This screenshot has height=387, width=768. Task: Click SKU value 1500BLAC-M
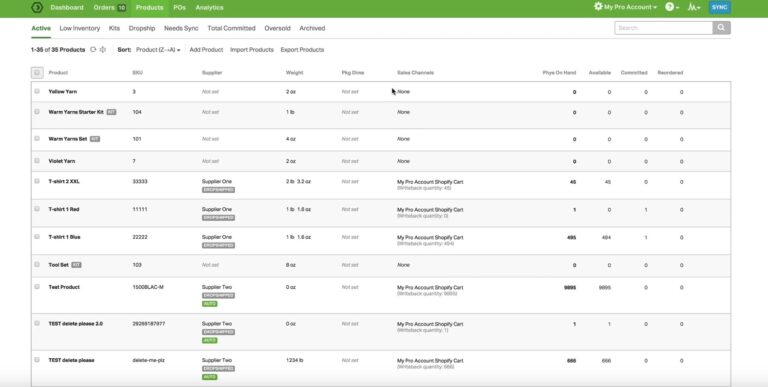148,287
